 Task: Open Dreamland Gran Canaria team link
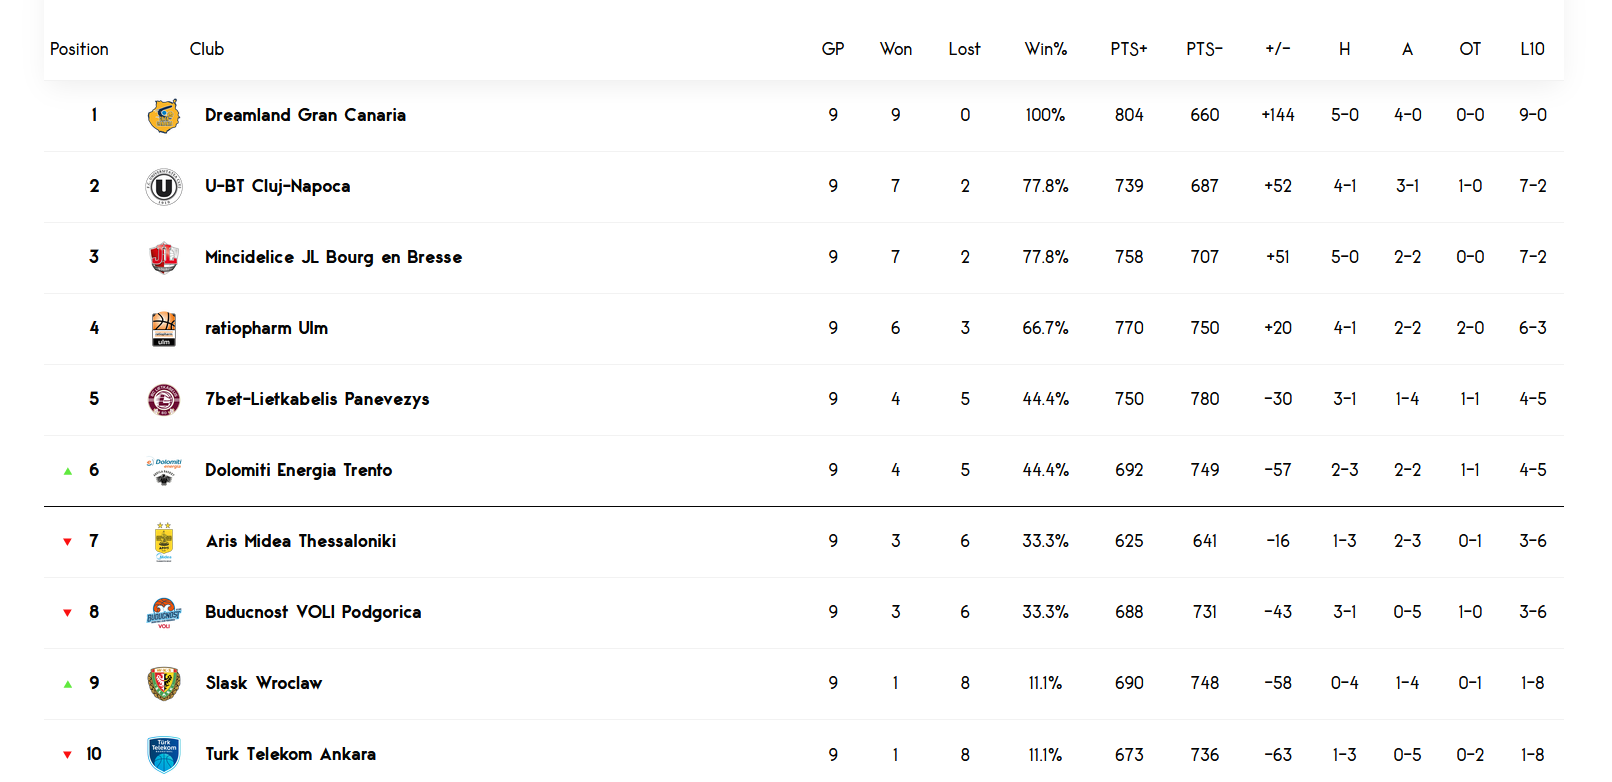click(x=305, y=115)
